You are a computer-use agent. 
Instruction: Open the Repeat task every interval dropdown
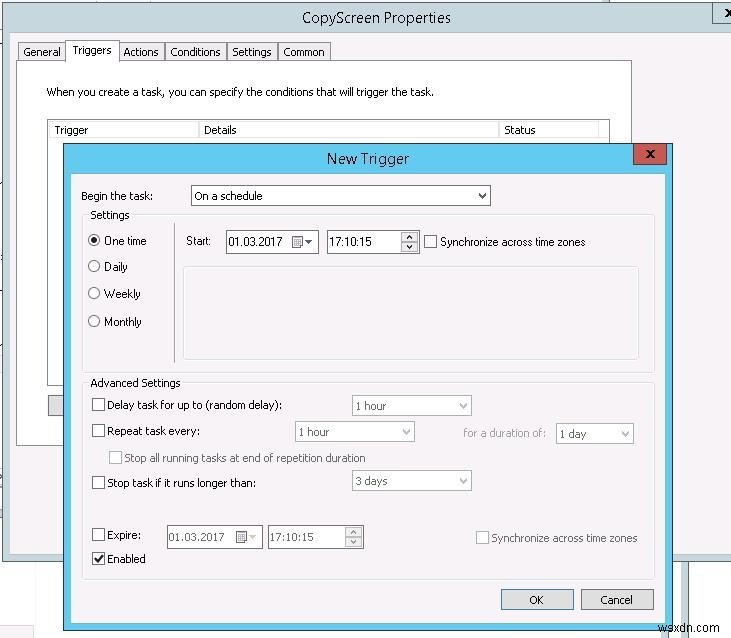[355, 432]
